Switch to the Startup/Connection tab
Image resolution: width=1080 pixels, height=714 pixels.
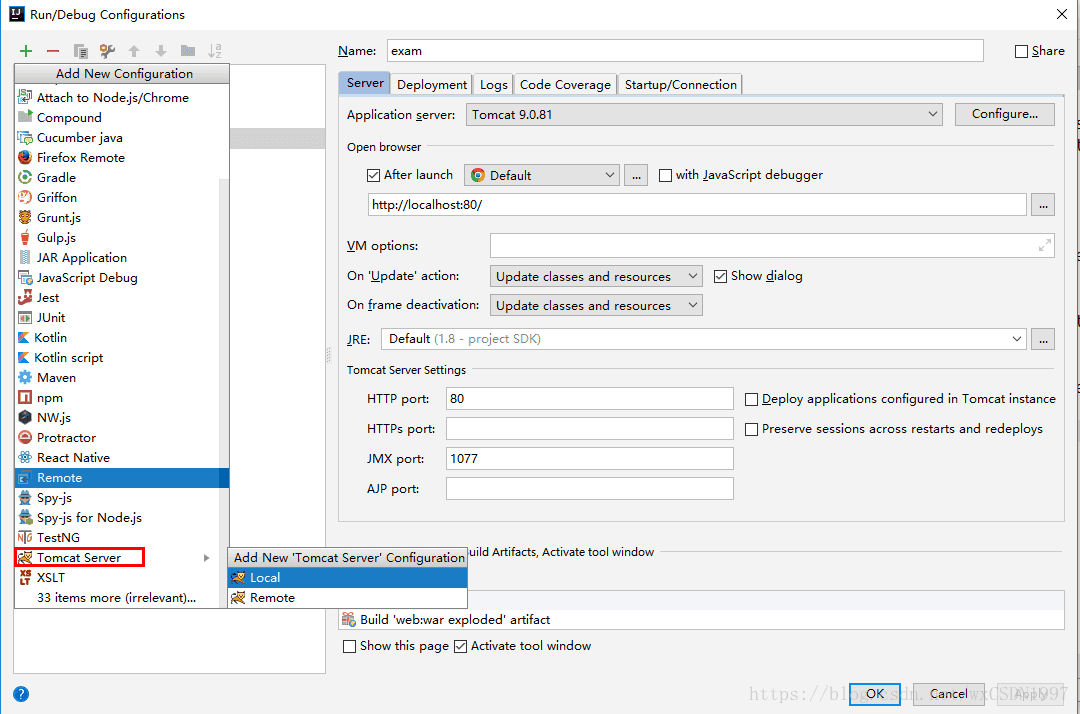(x=681, y=85)
